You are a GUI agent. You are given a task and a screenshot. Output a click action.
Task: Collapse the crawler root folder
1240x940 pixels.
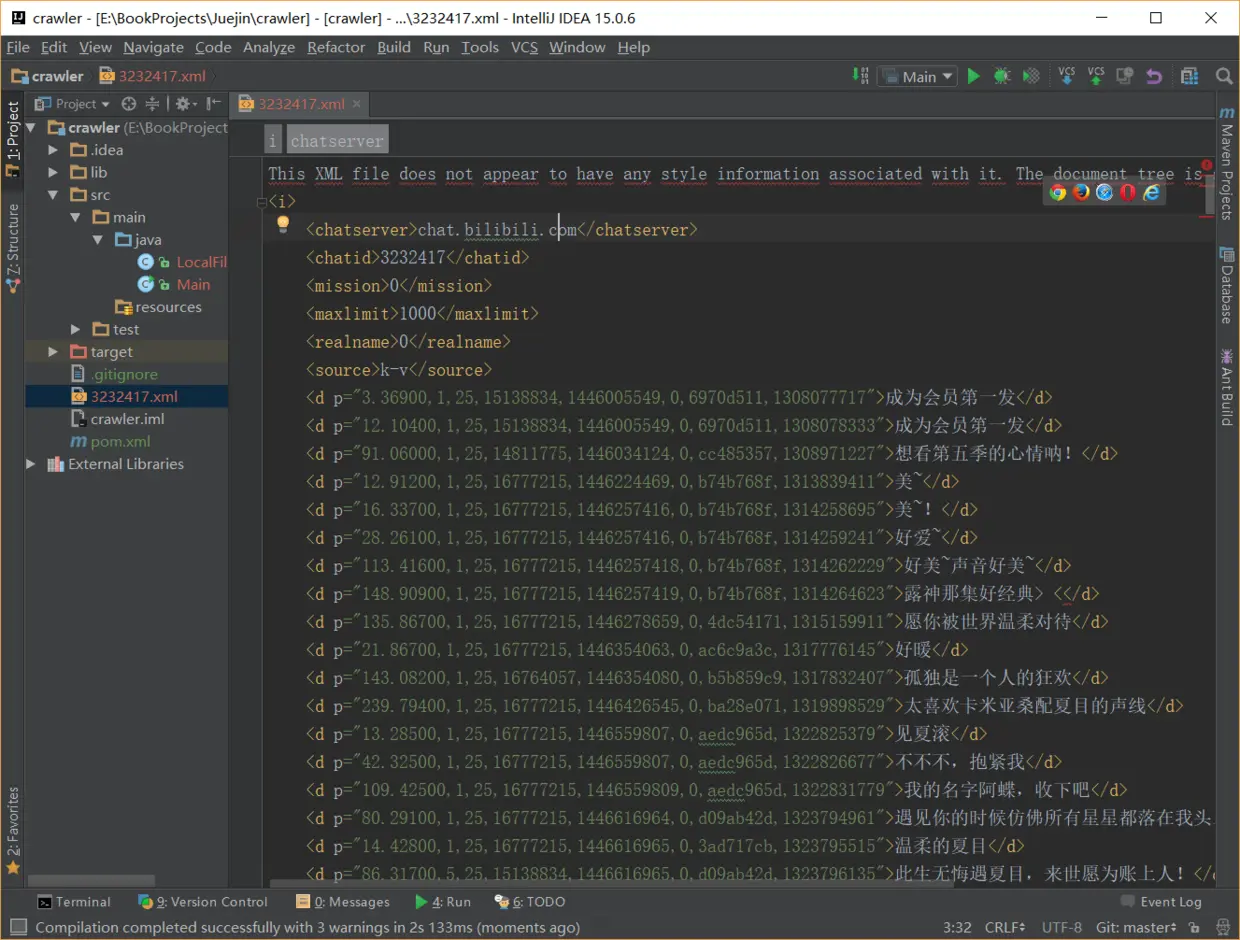[31, 127]
